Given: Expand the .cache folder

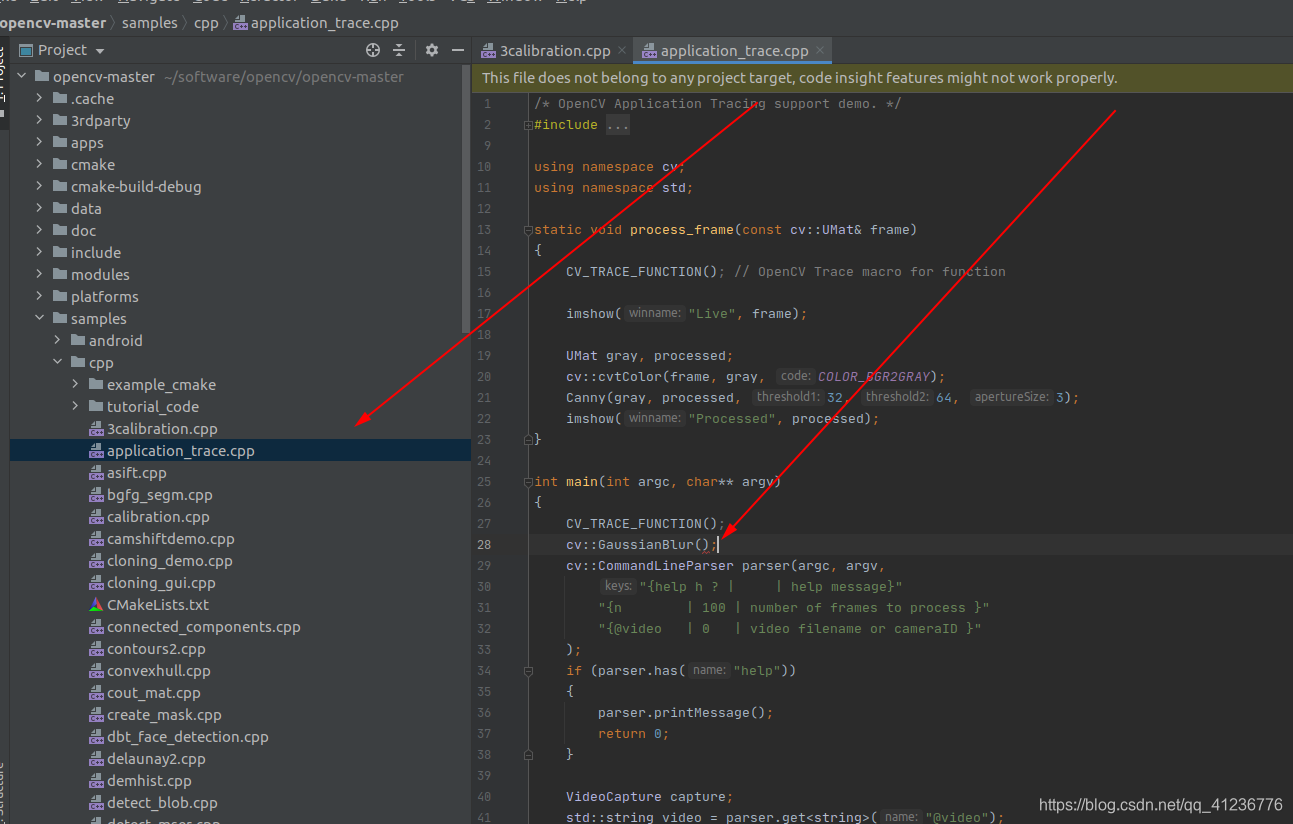Looking at the screenshot, I should tap(39, 99).
